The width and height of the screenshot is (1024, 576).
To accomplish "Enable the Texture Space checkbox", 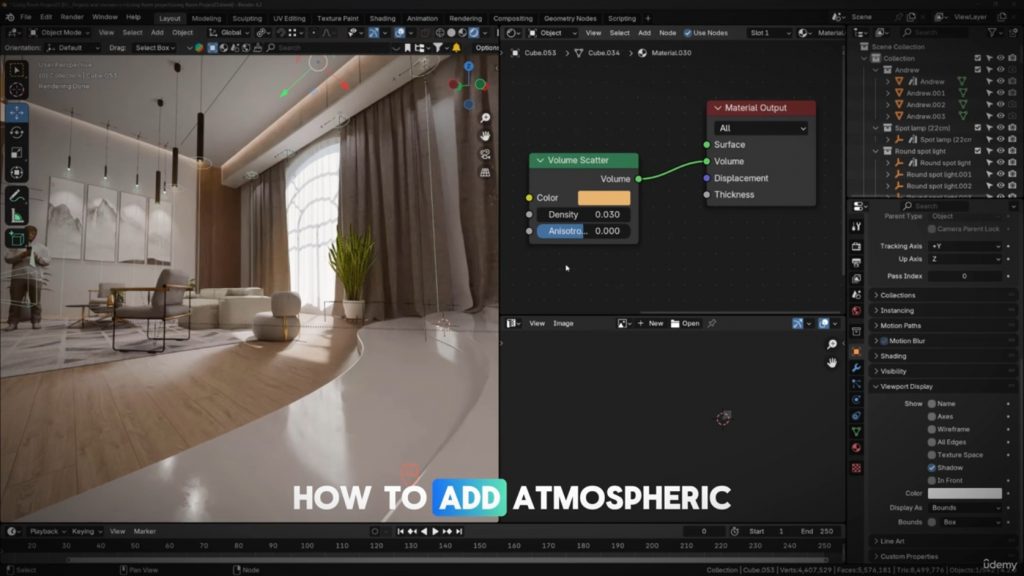I will [932, 455].
